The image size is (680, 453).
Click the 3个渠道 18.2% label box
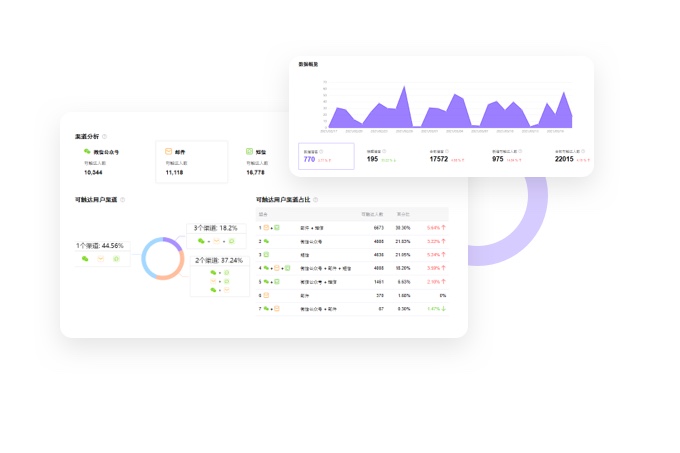click(216, 229)
